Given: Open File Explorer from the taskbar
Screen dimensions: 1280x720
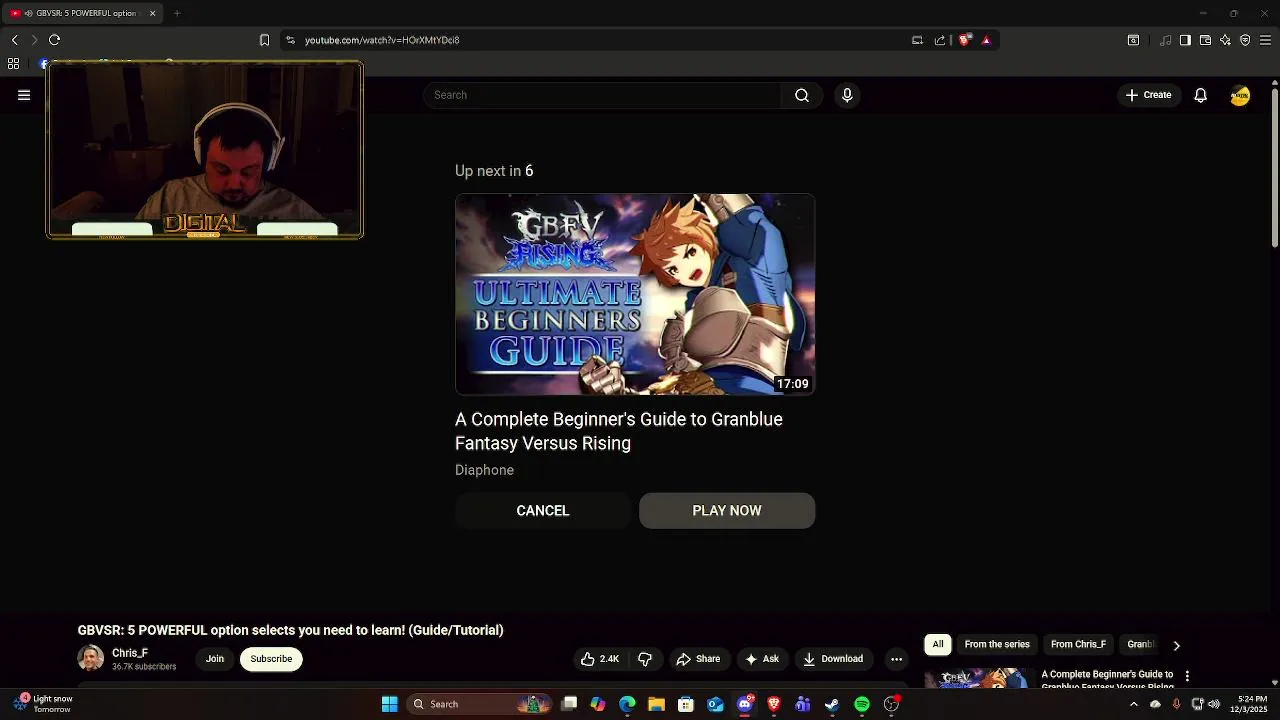Looking at the screenshot, I should 656,704.
